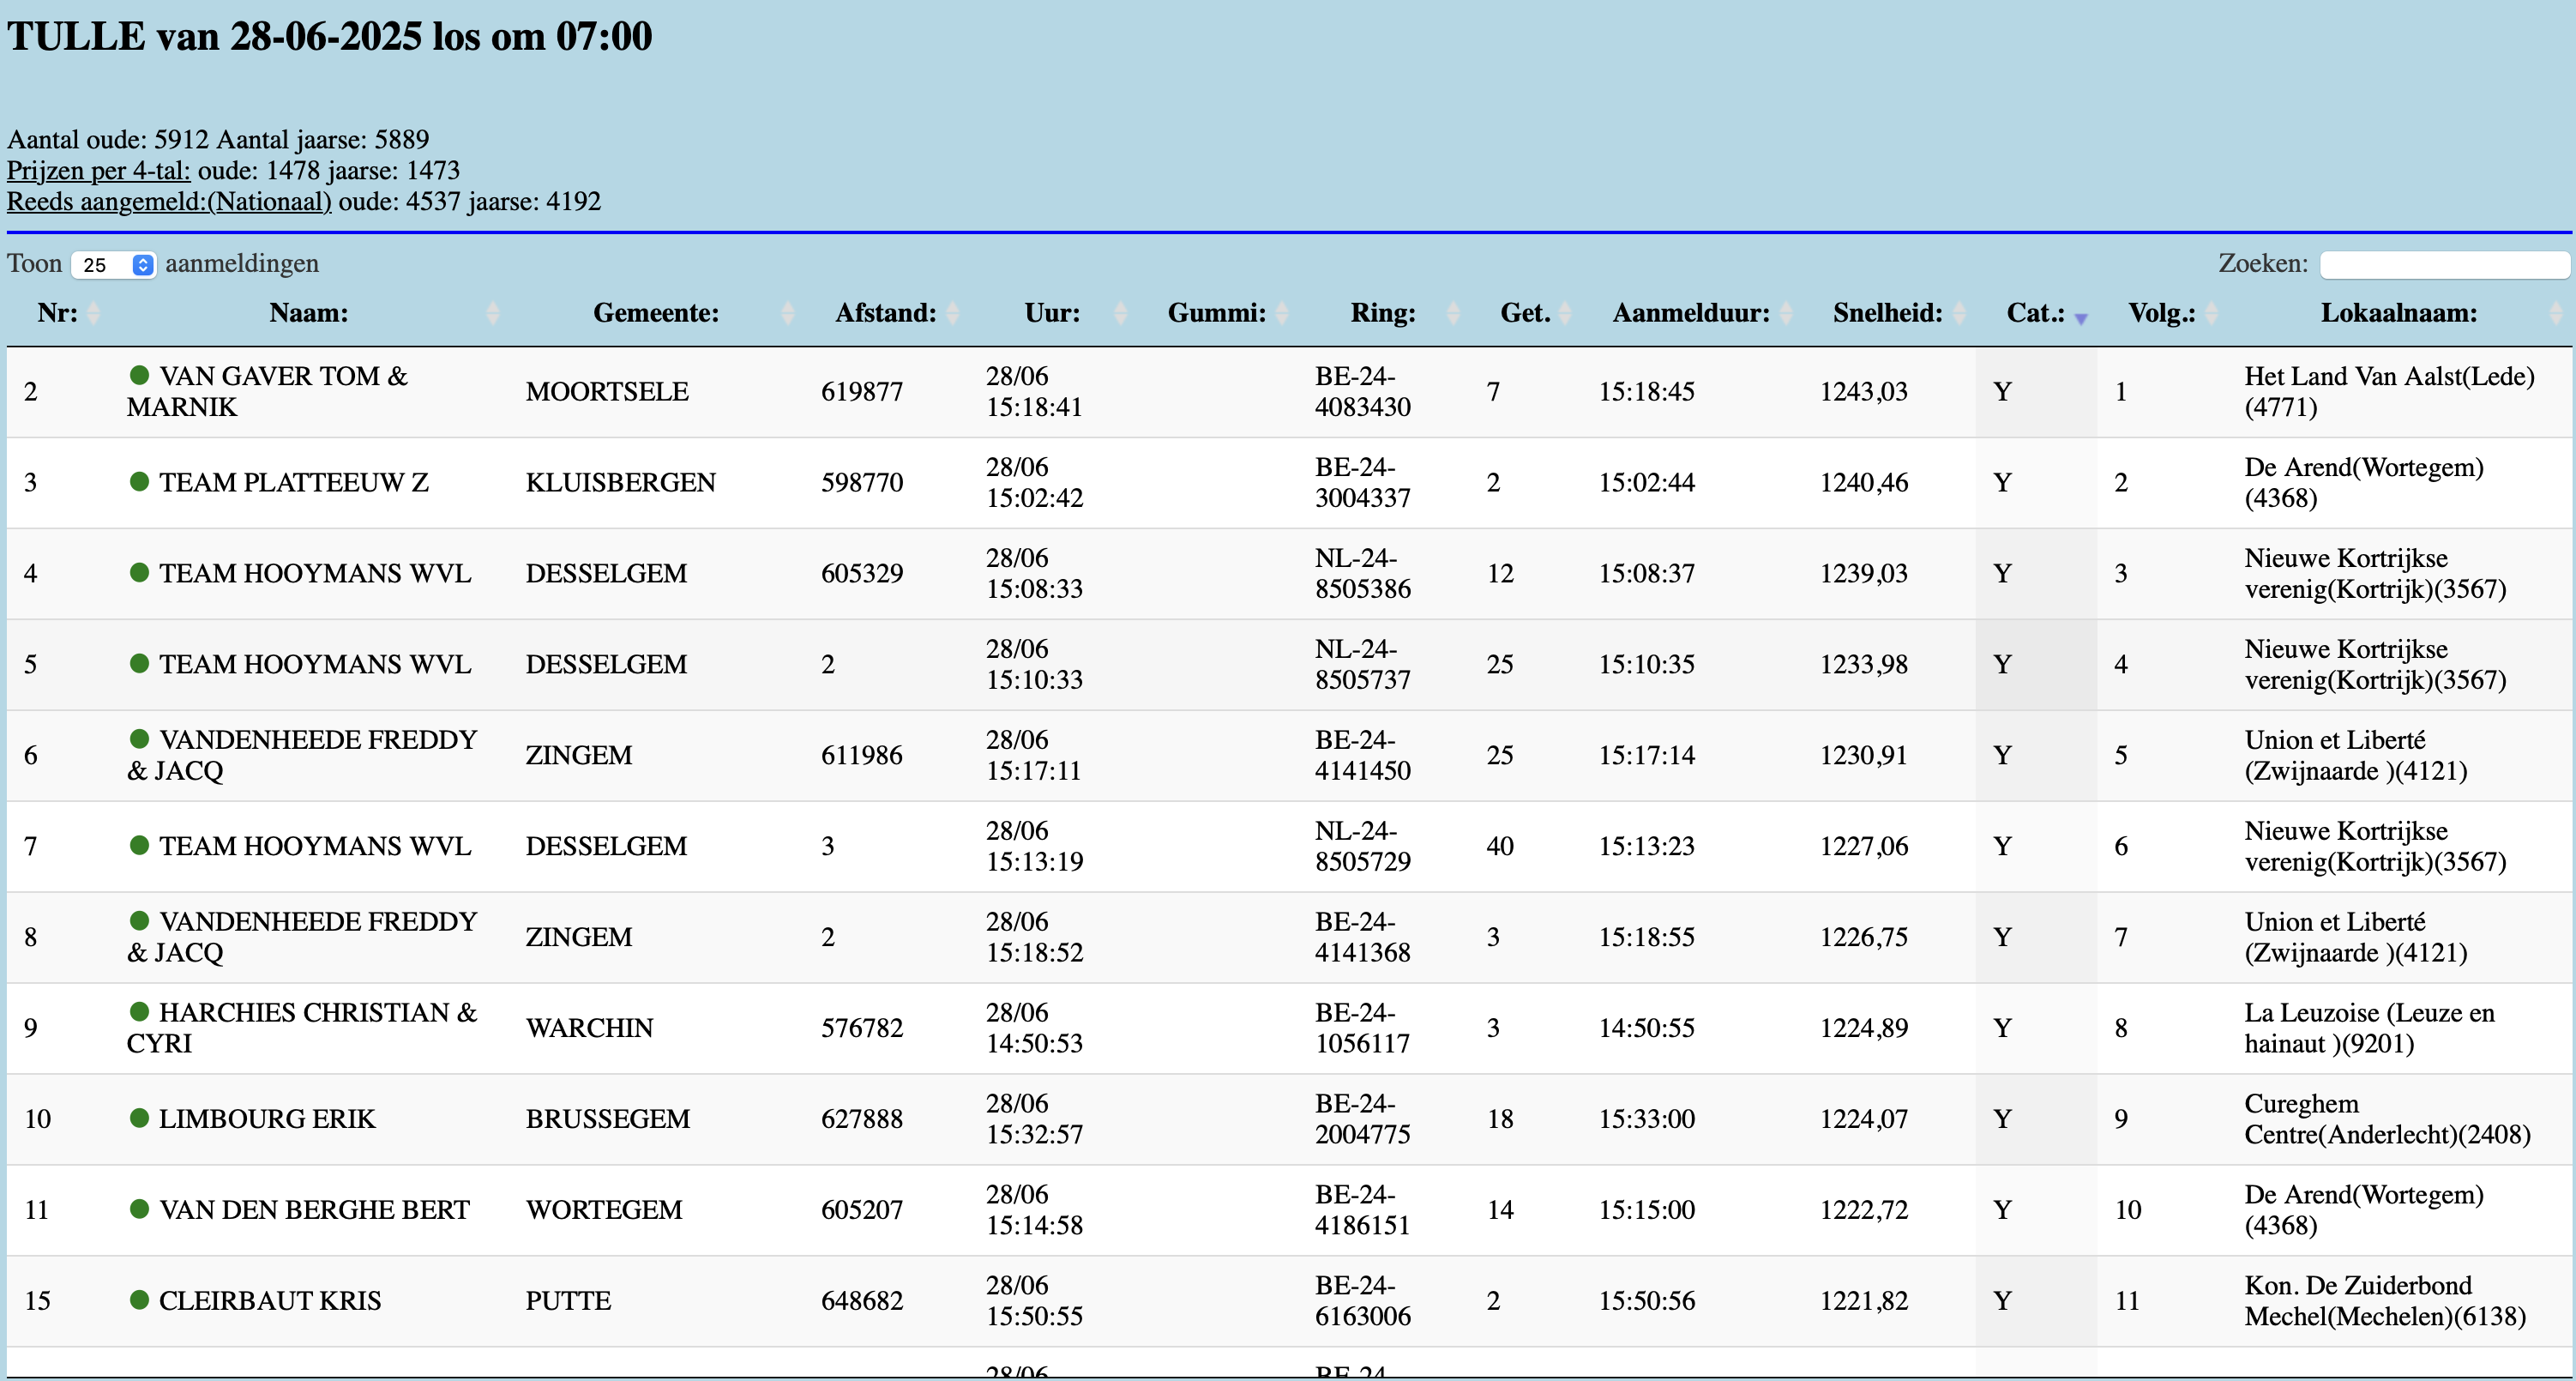Click green dot beside HARCHIES CHRISTIAN & CYRI
The width and height of the screenshot is (2576, 1381).
pyautogui.click(x=139, y=1011)
